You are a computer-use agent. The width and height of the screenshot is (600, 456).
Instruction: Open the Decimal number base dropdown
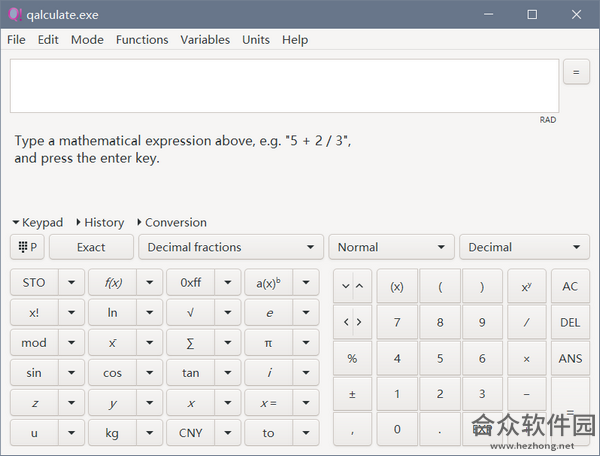pos(524,247)
